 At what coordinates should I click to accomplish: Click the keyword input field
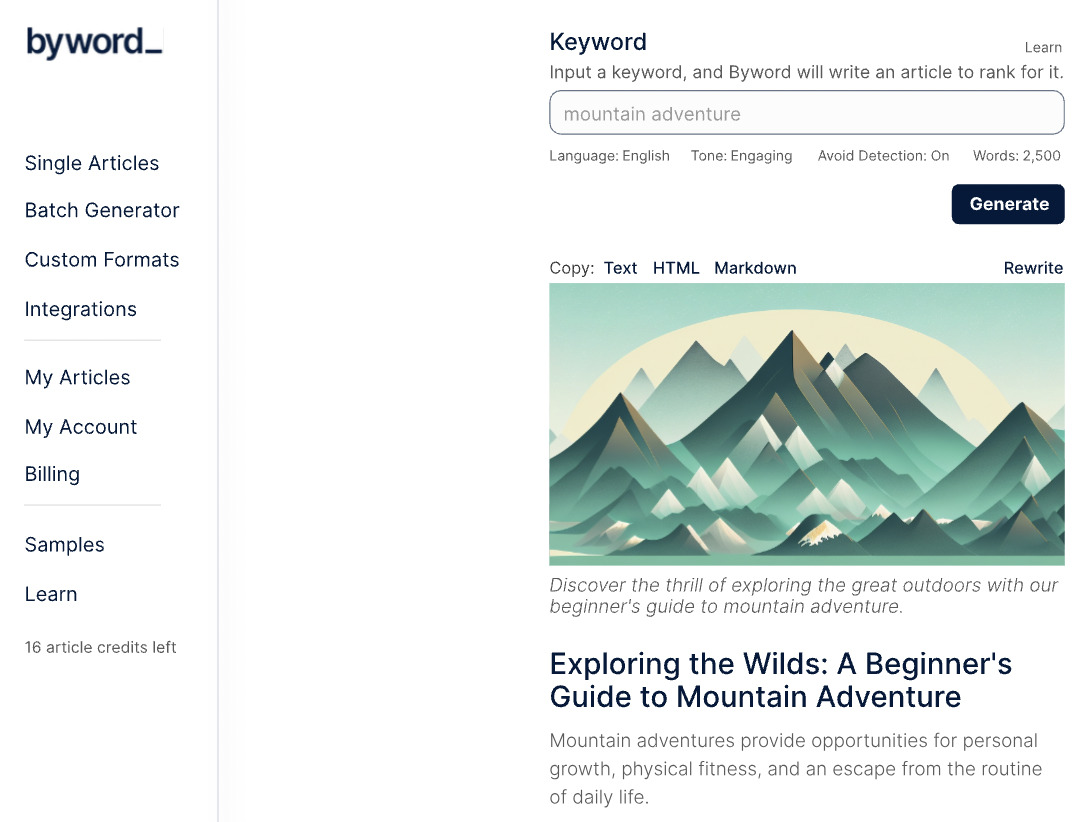pyautogui.click(x=806, y=112)
